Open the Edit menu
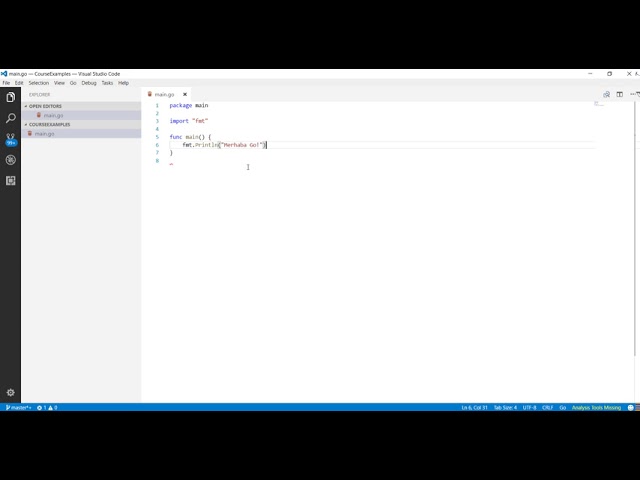640x480 pixels. (19, 83)
